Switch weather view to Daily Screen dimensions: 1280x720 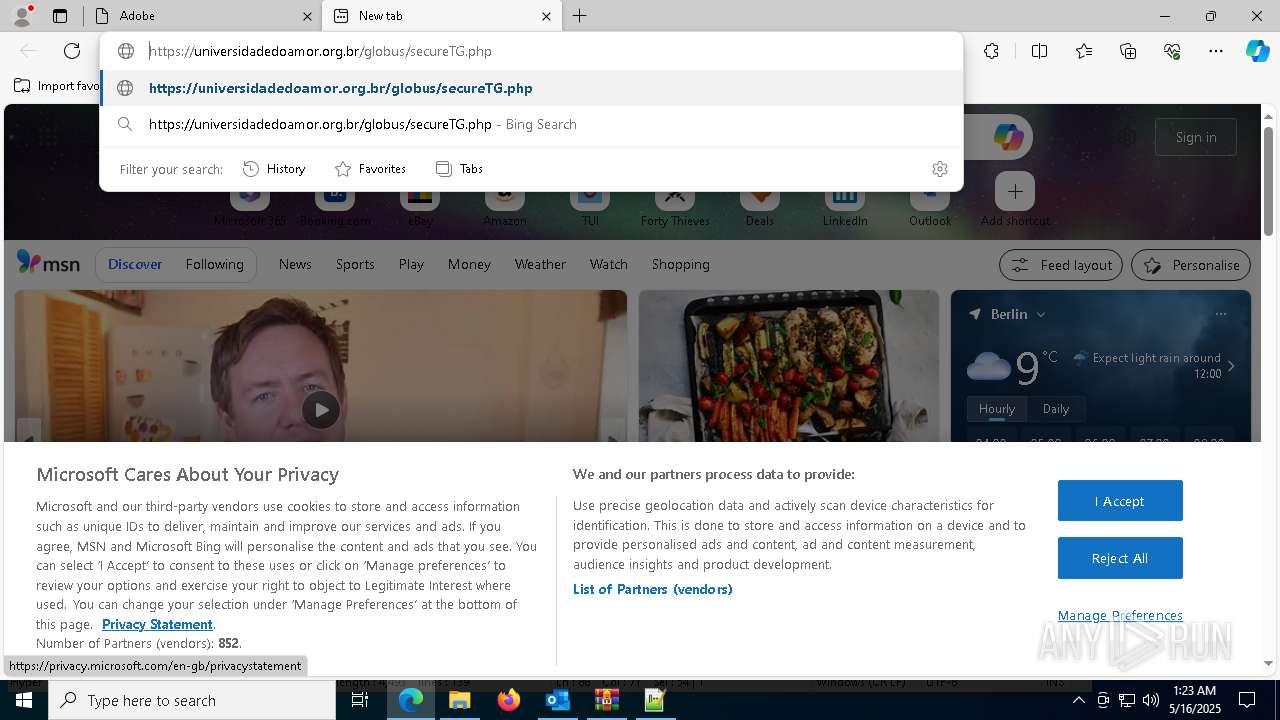(1056, 409)
